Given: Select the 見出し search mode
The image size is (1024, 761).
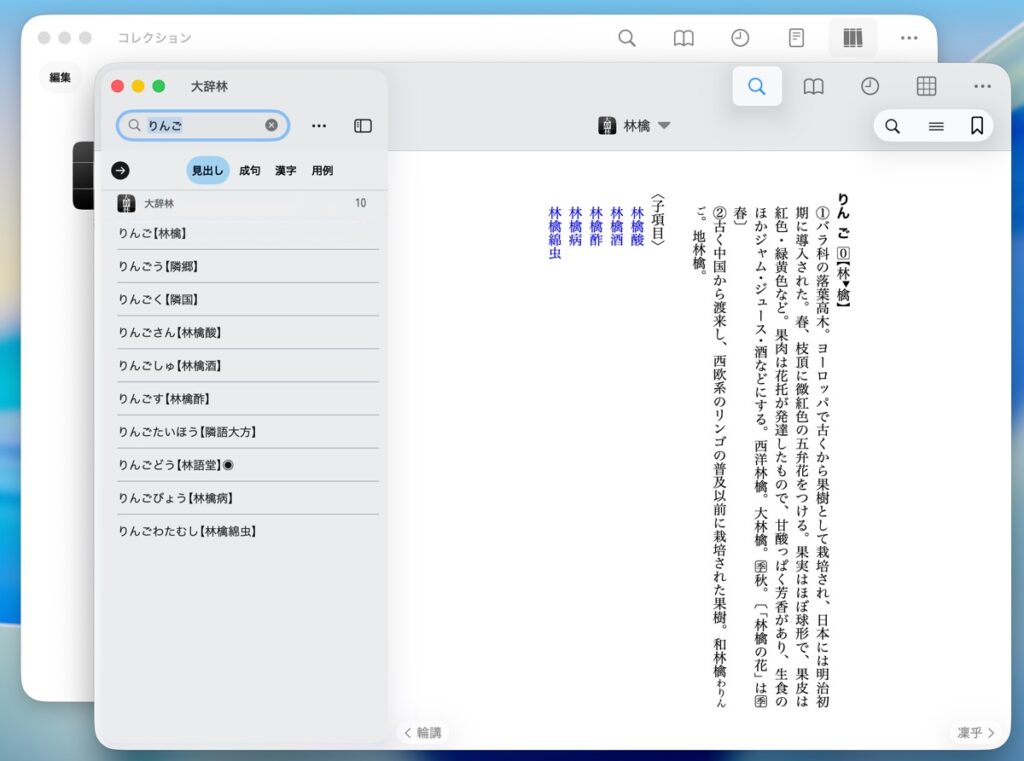Looking at the screenshot, I should coord(208,171).
